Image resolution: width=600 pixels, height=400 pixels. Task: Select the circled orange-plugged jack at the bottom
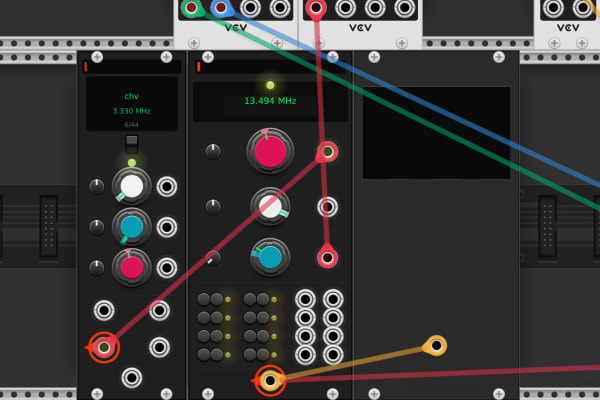point(270,380)
